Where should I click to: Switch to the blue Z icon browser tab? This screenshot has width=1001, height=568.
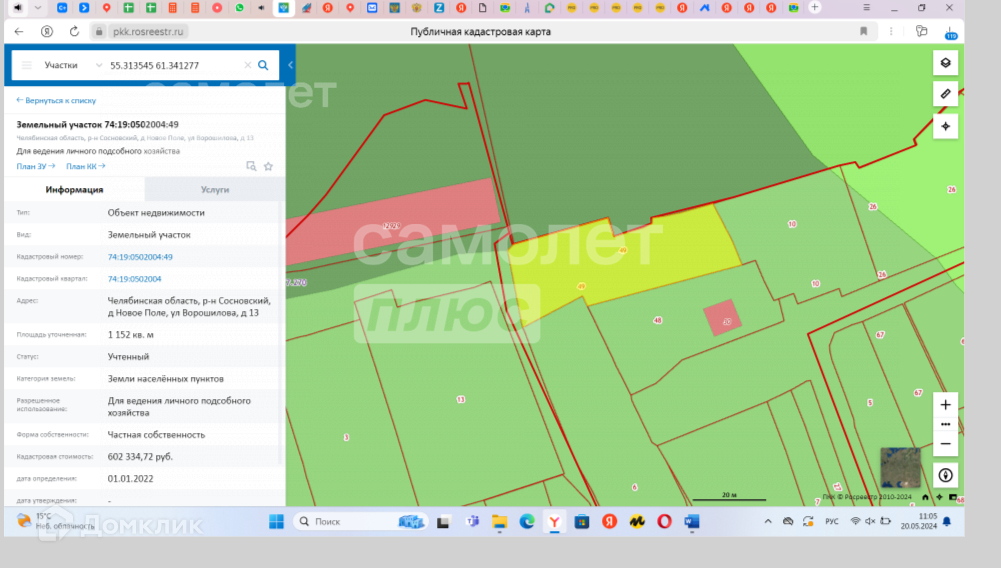pyautogui.click(x=439, y=8)
